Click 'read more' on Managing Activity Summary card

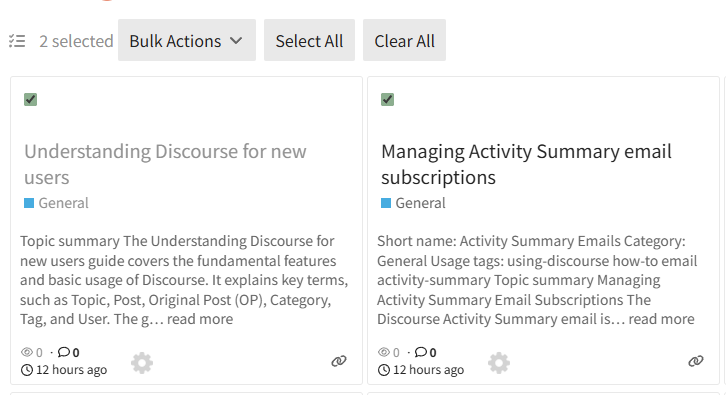tap(661, 319)
